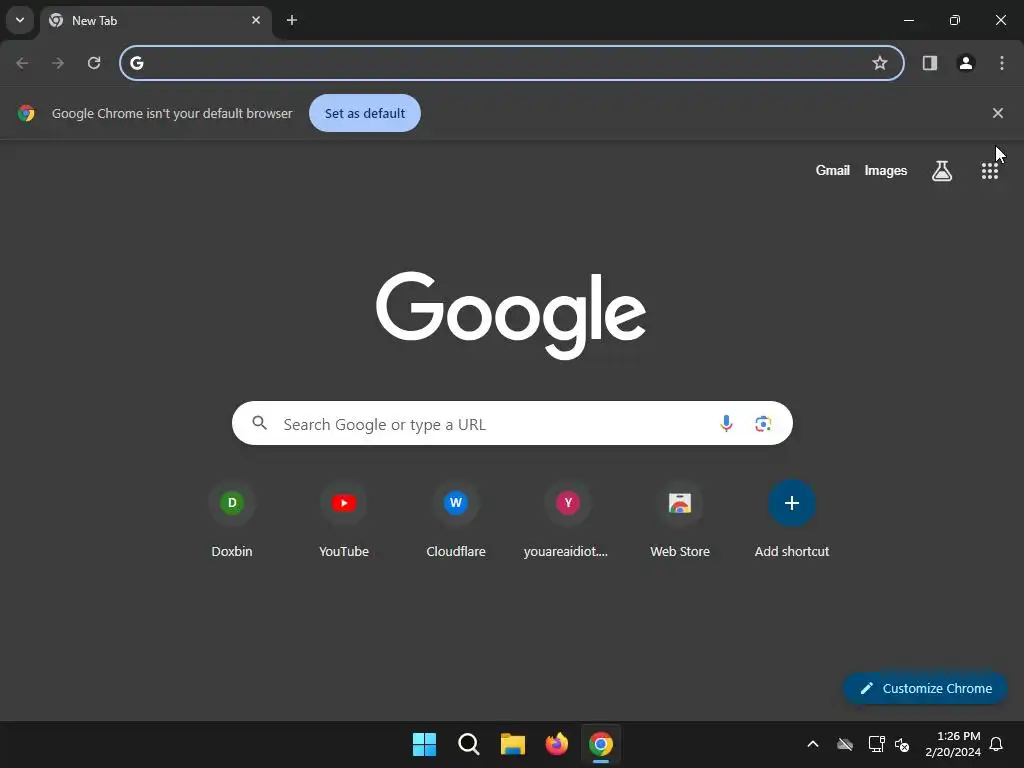Screen dimensions: 1024x768
Task: Open the Gmail link
Action: pos(833,170)
